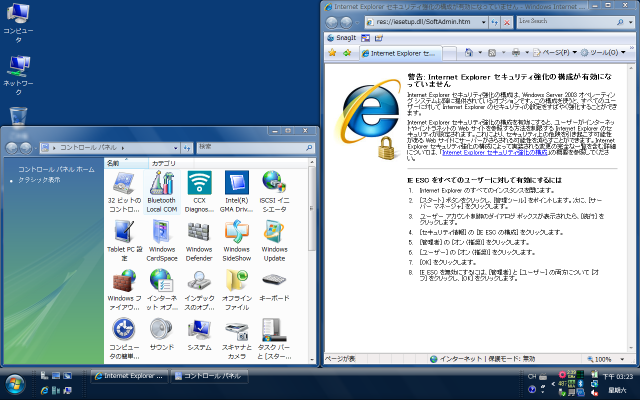The width and height of the screenshot is (640, 400).
Task: Open Windows SideShow icon
Action: (237, 241)
